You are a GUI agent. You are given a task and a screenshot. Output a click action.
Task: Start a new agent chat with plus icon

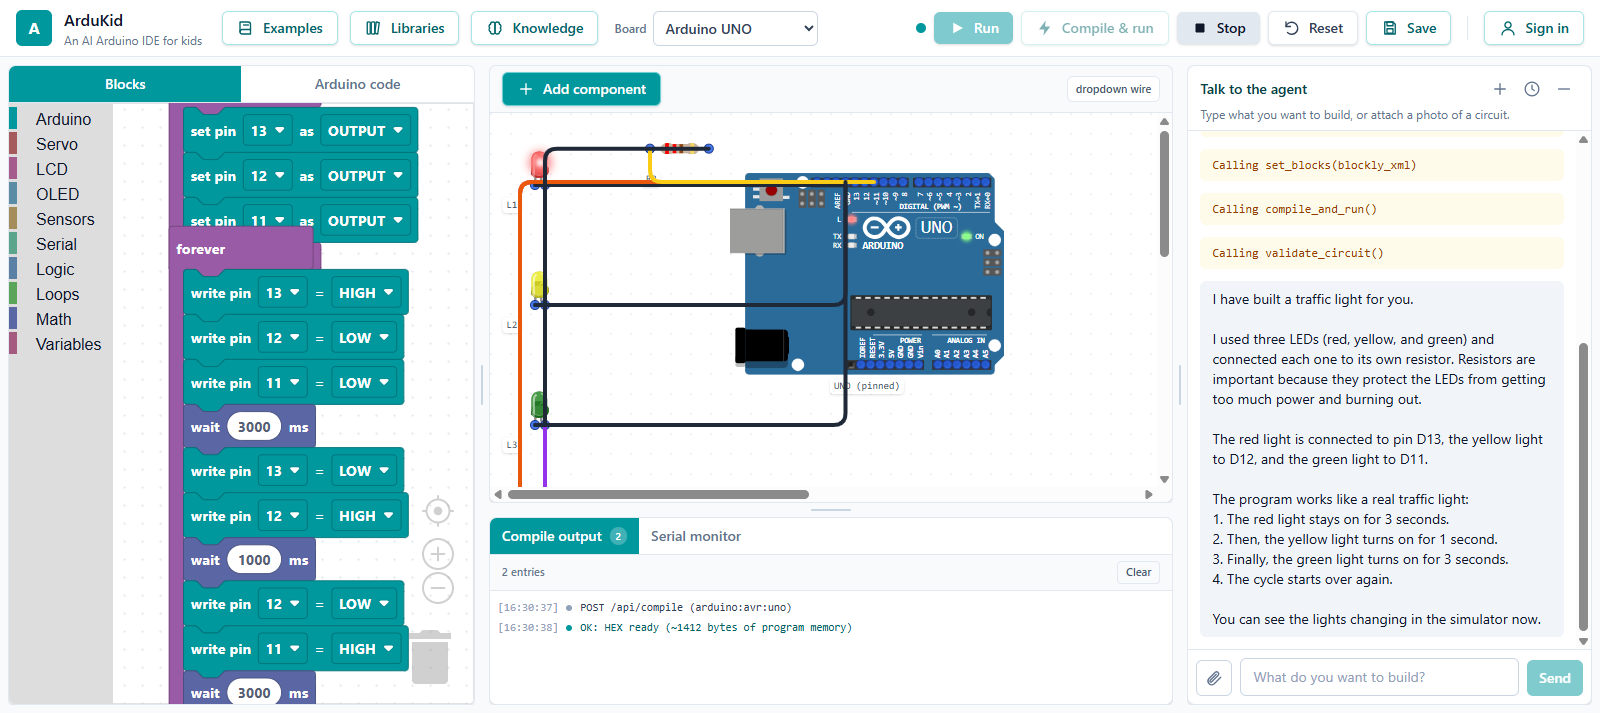pos(1500,89)
